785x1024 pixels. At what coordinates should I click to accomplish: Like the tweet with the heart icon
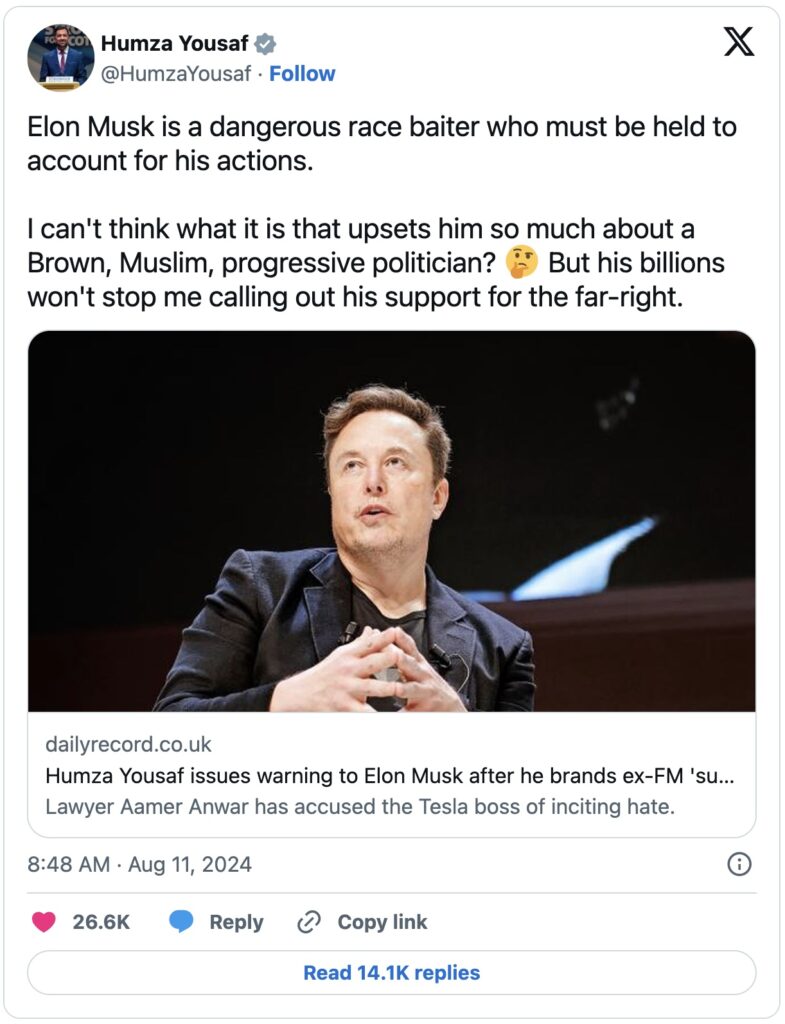click(x=44, y=922)
